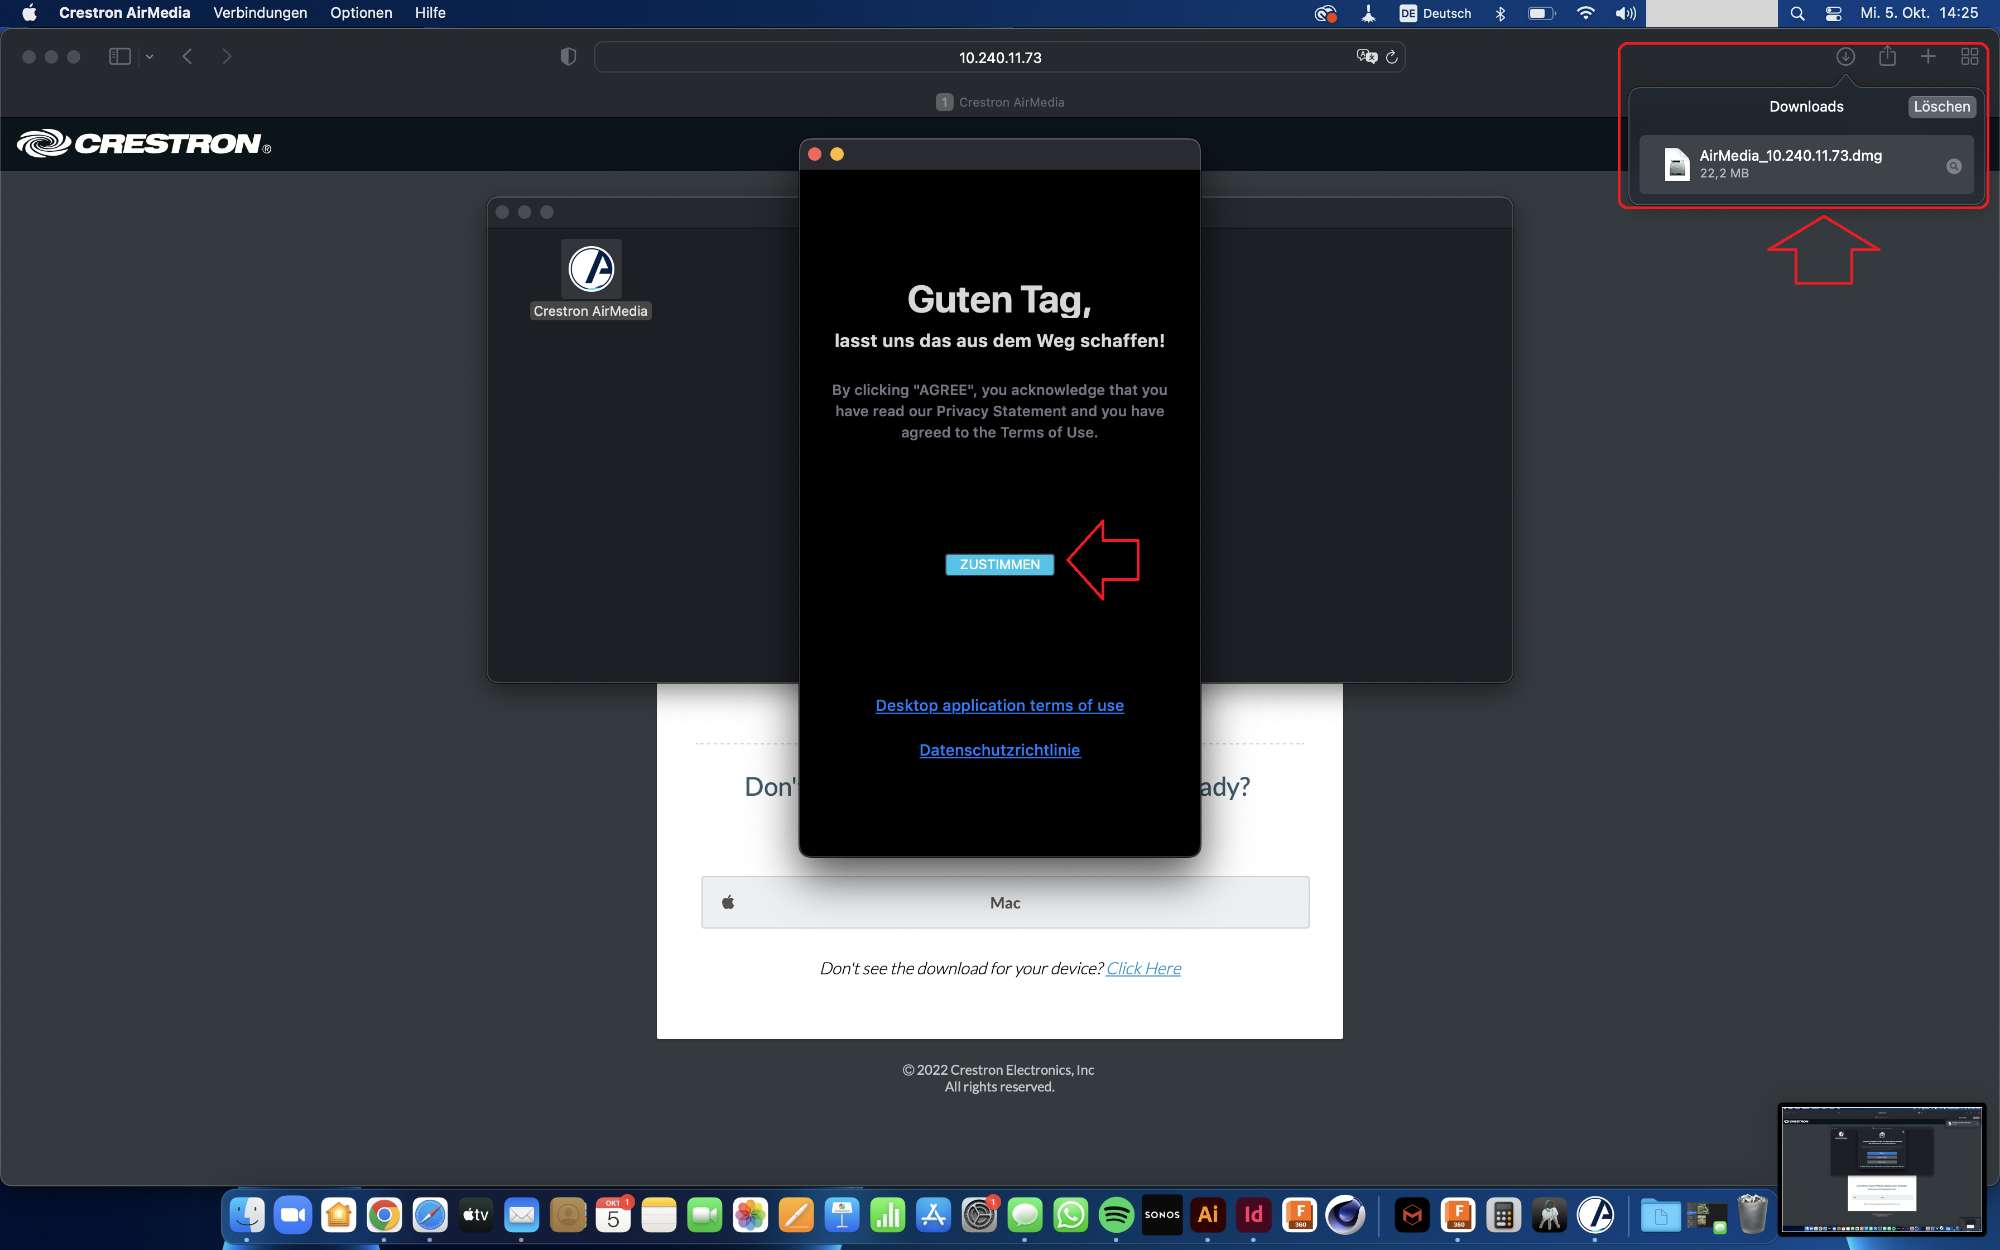Image resolution: width=2000 pixels, height=1250 pixels.
Task: Launch Zoom from the Dock
Action: click(x=293, y=1215)
